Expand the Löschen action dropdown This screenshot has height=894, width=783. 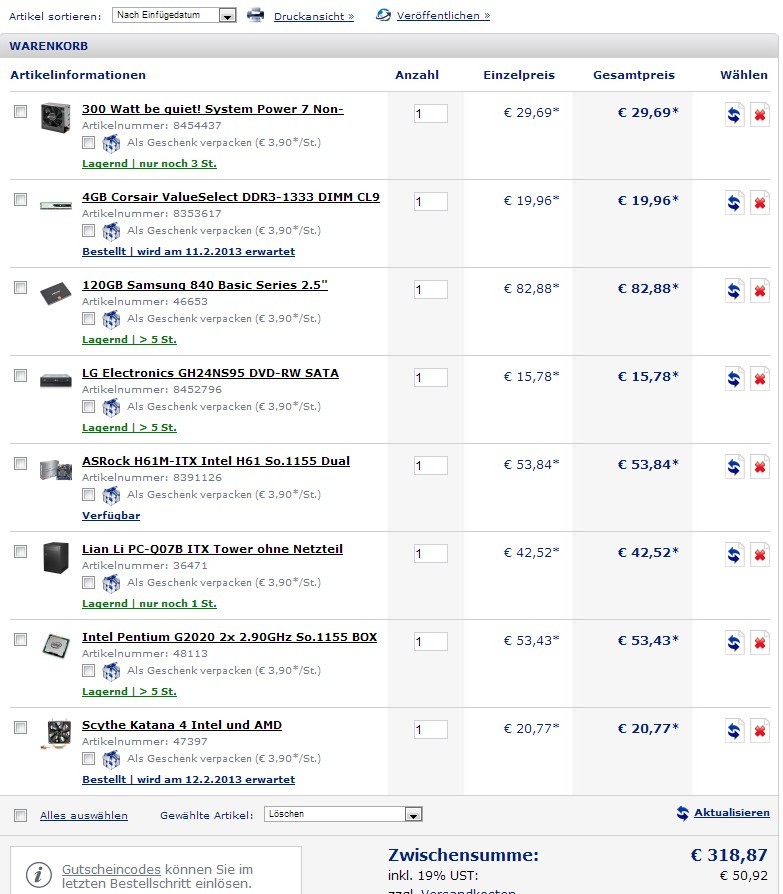[x=343, y=814]
